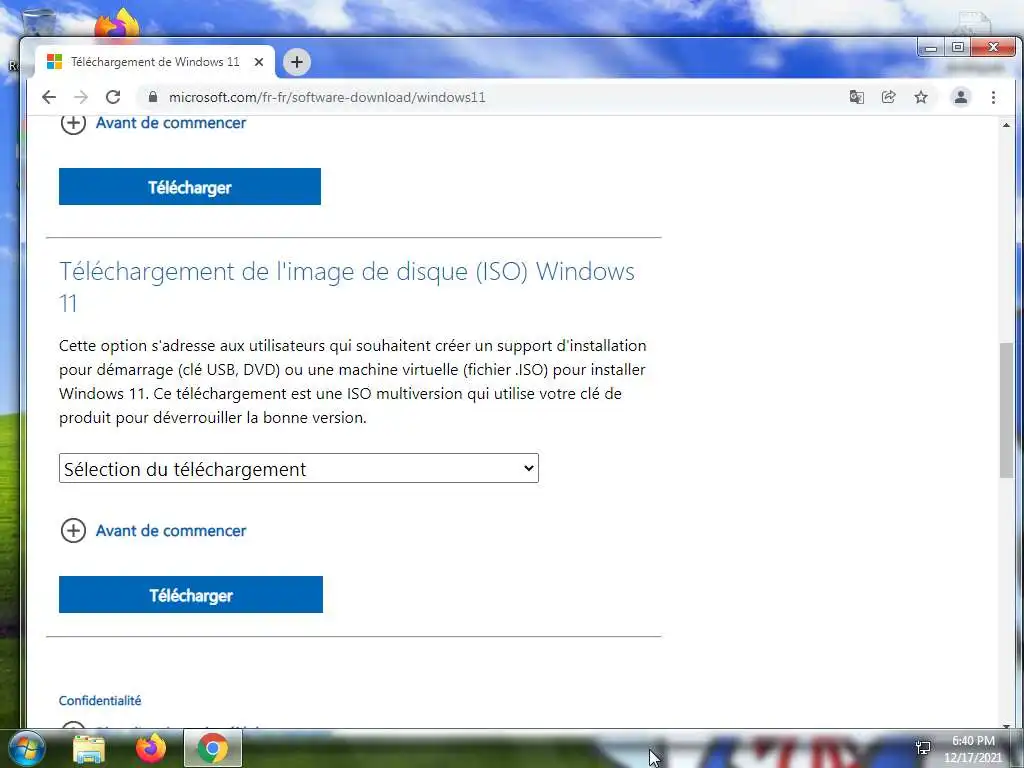Click the ISO download section heading
This screenshot has height=768, width=1024.
[x=347, y=287]
